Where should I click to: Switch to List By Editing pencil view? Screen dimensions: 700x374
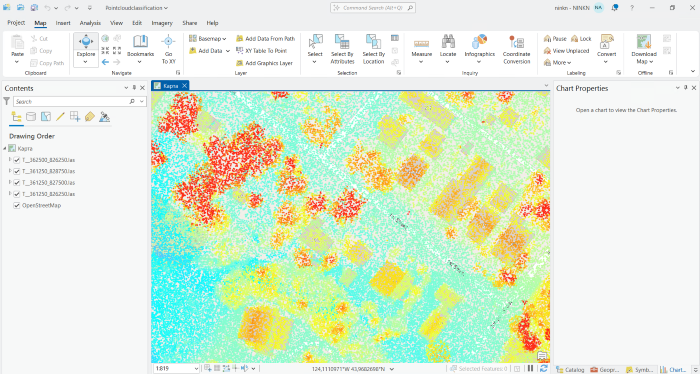click(x=60, y=117)
